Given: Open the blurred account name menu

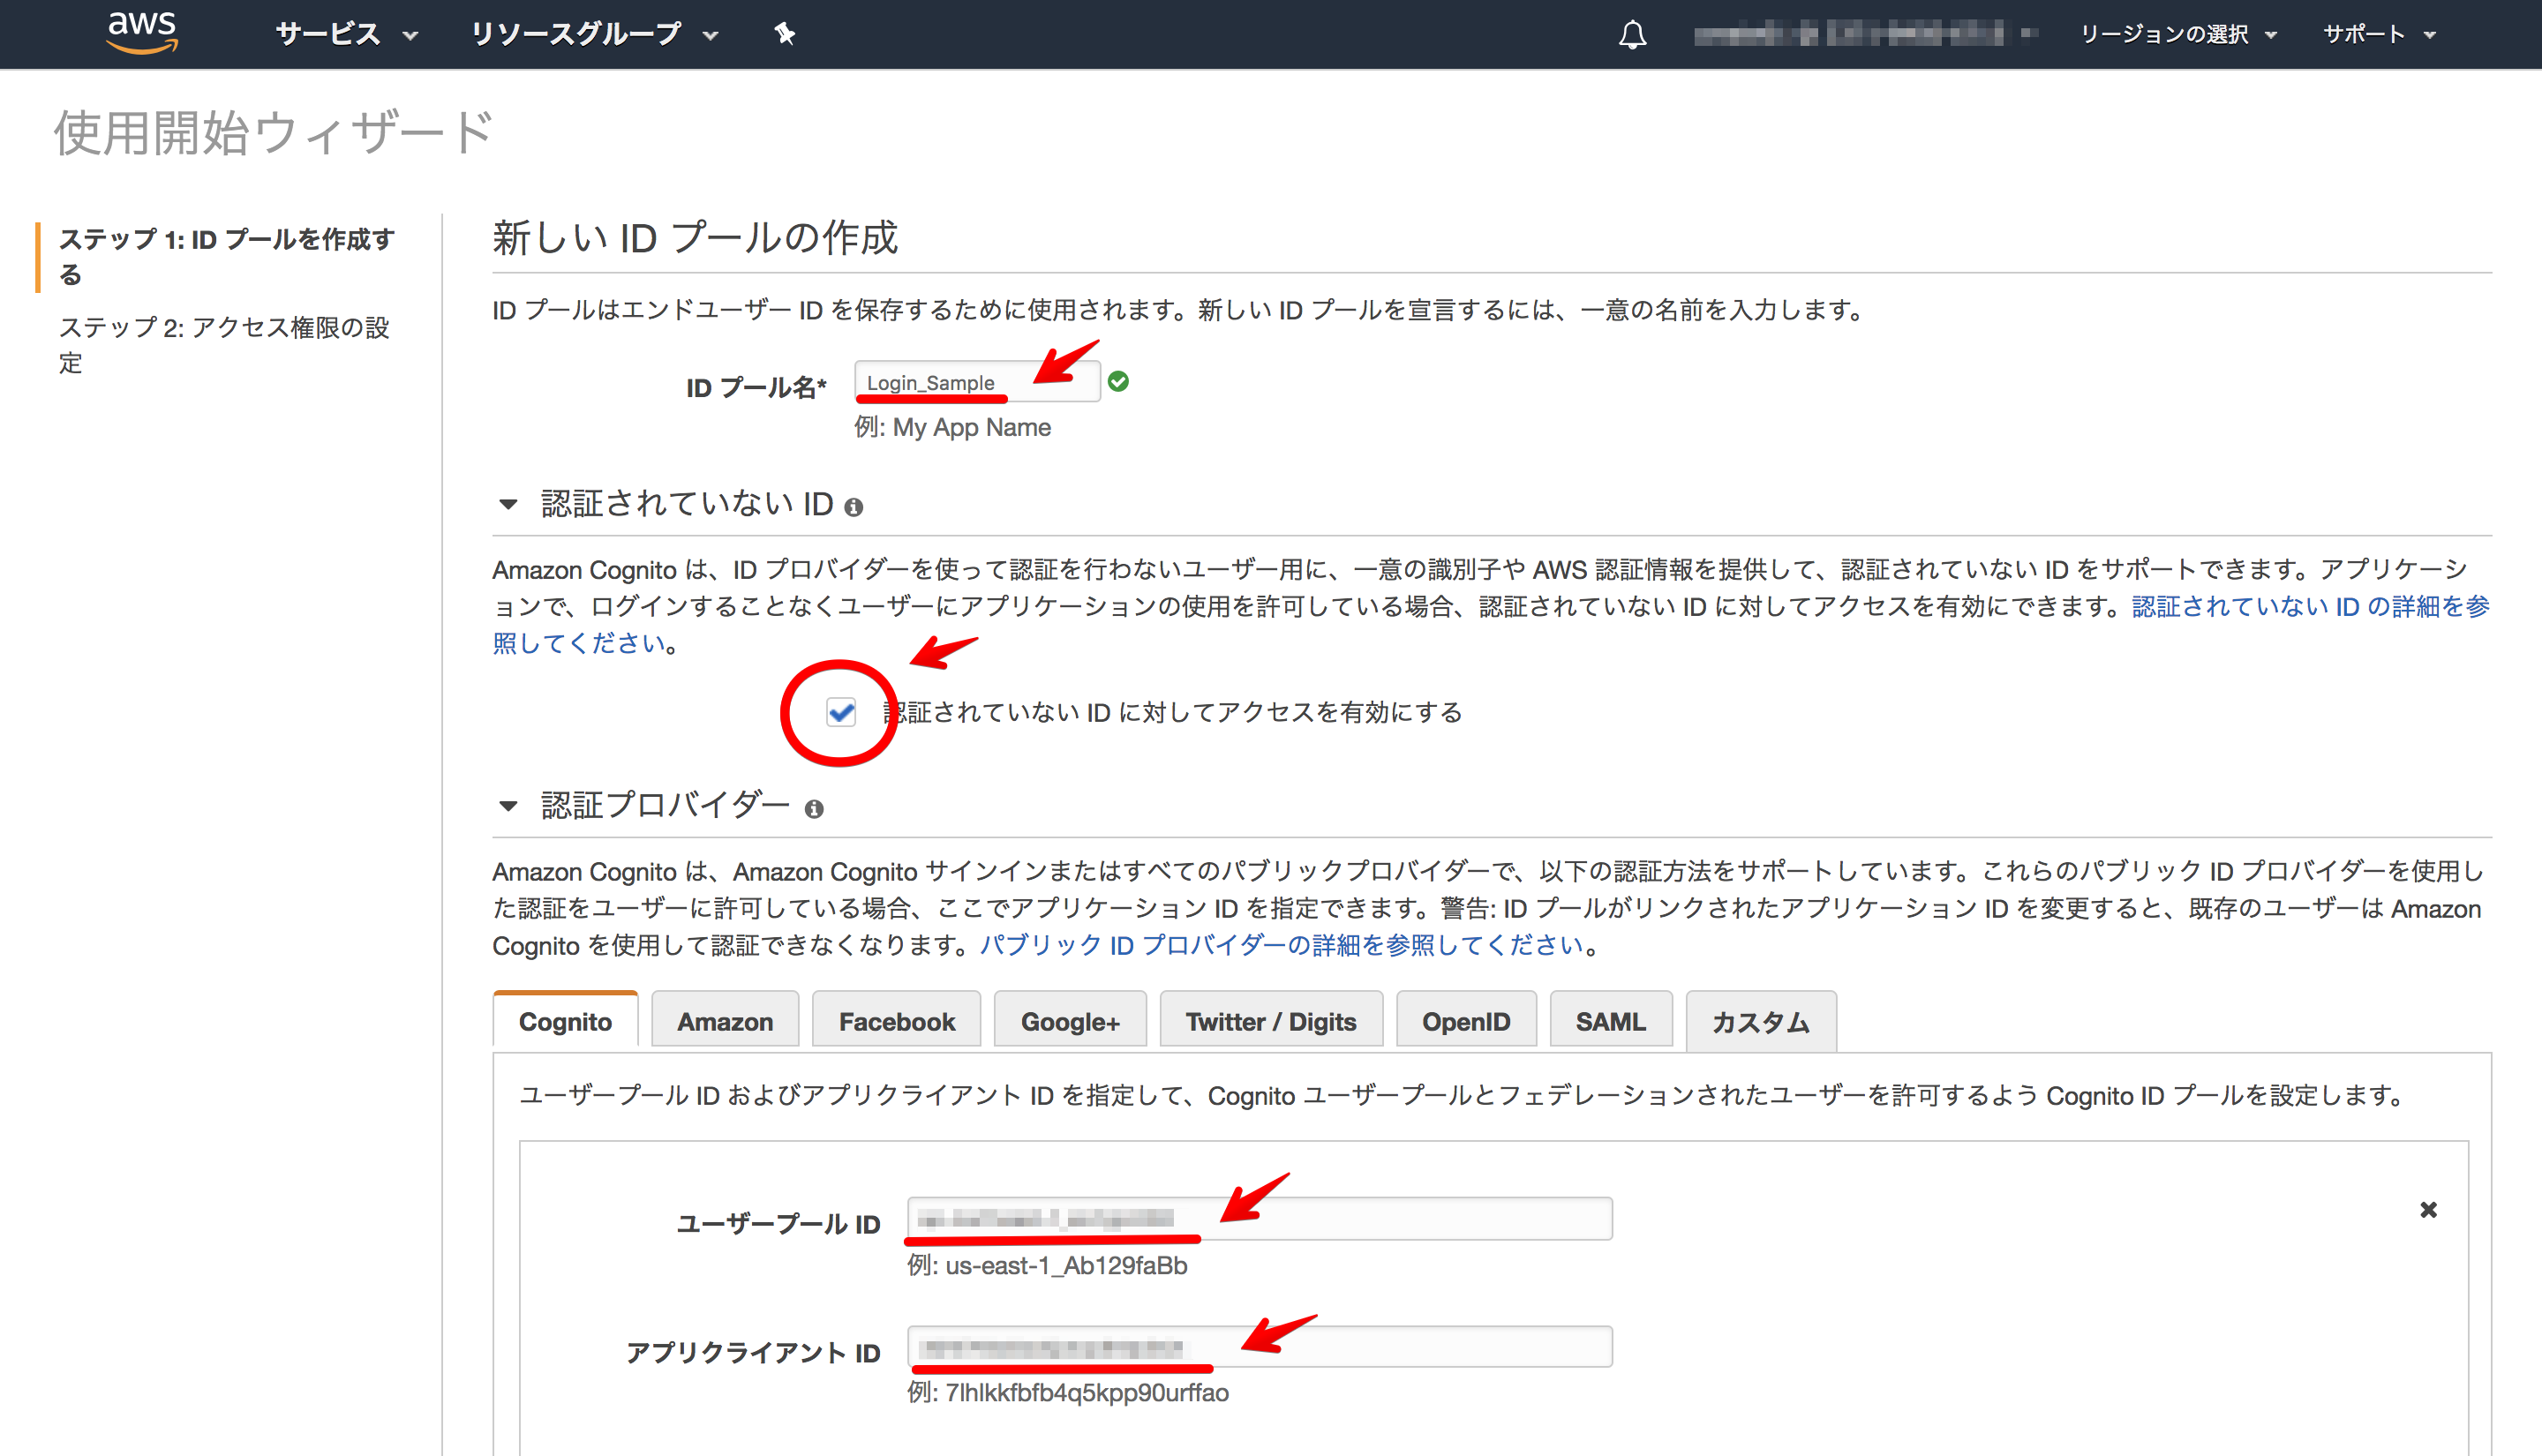Looking at the screenshot, I should coord(1865,34).
